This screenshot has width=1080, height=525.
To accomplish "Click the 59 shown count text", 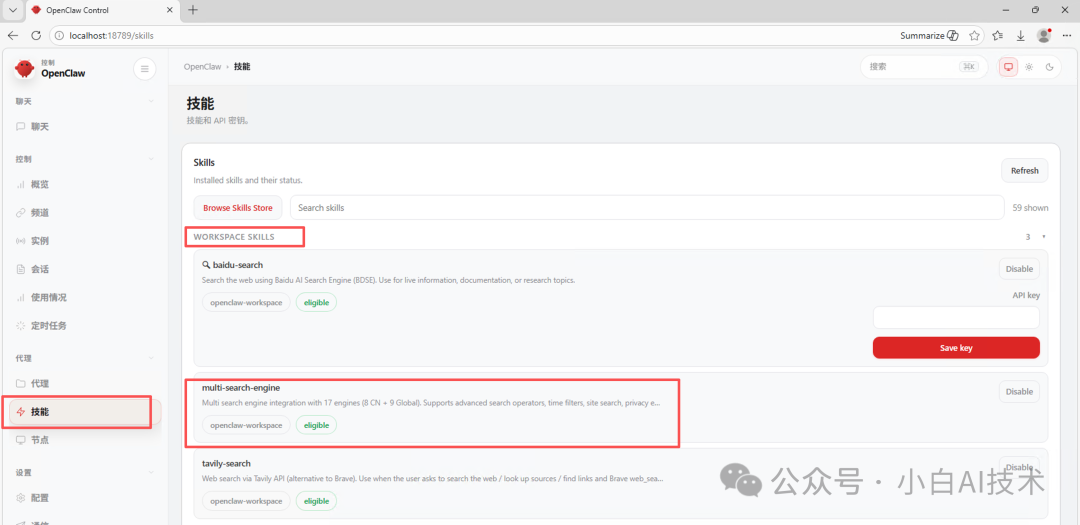I will click(x=1030, y=207).
